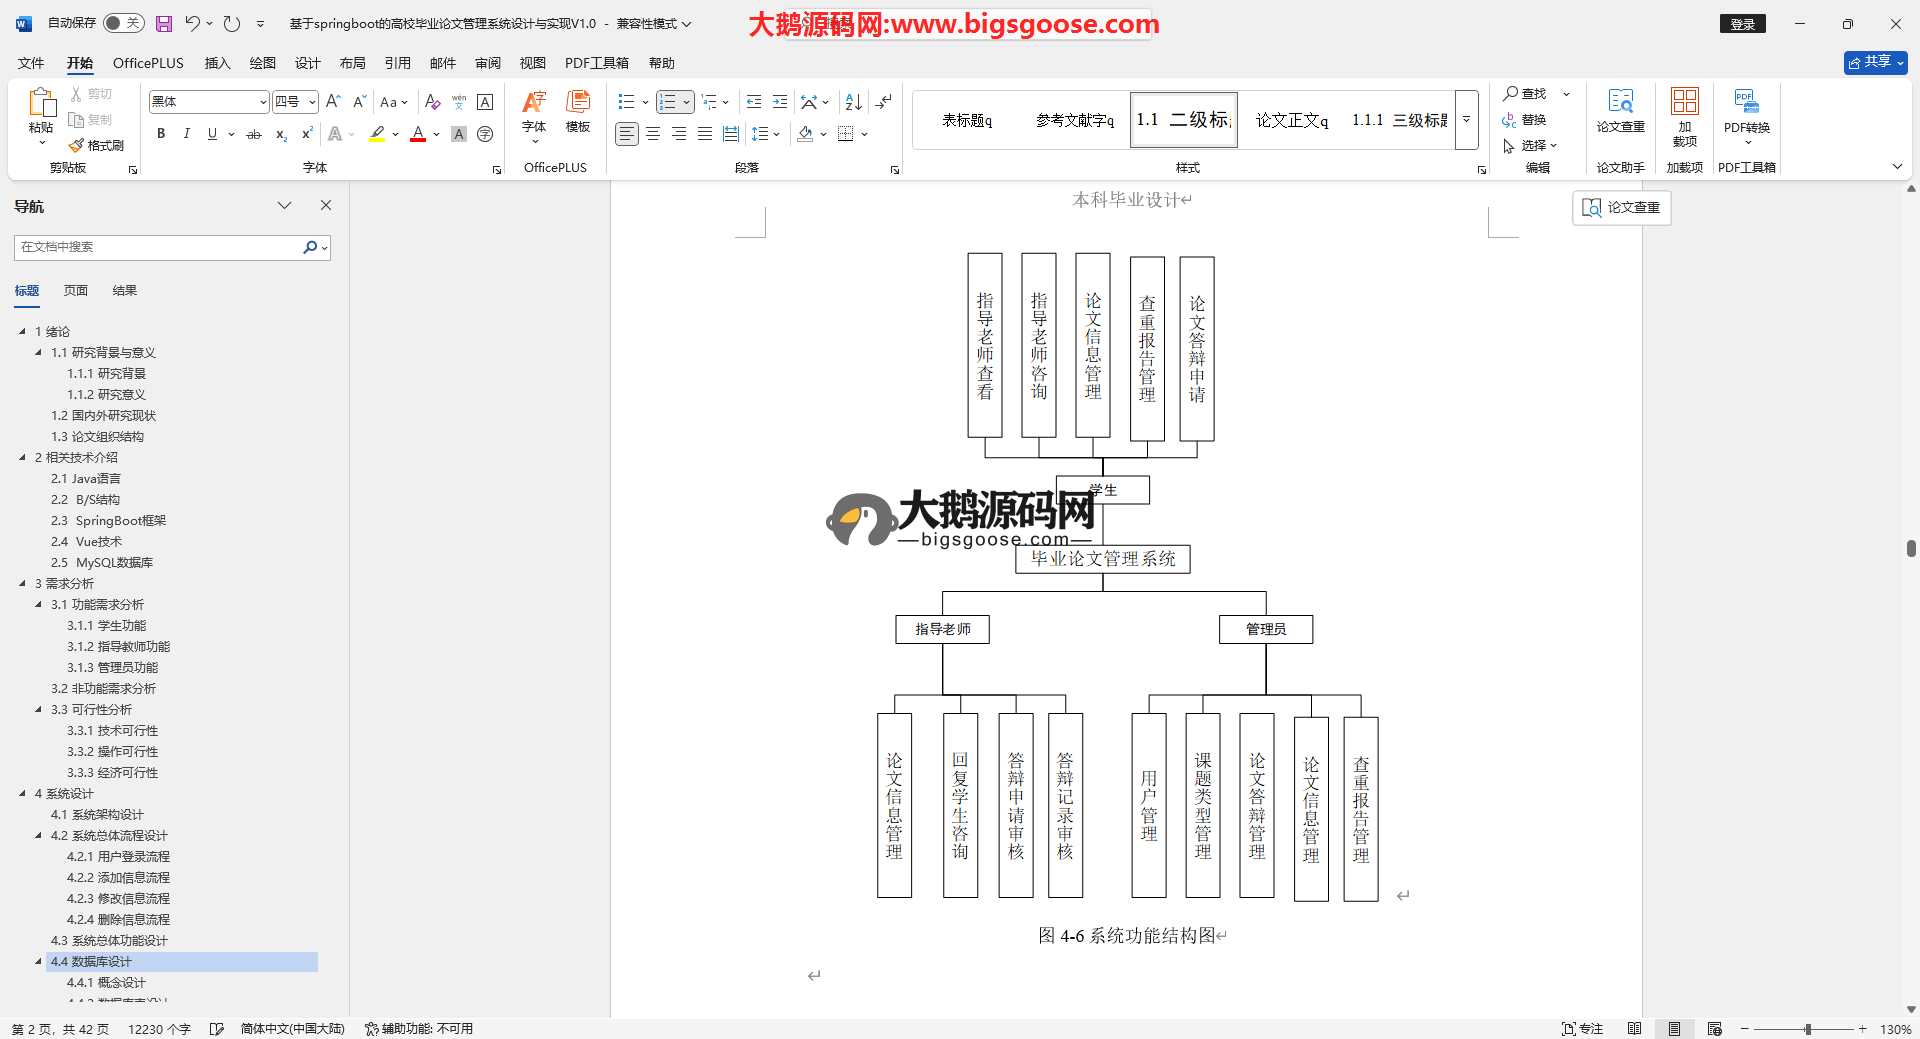Toggle the AutoSave (自动保存) switch
1920x1039 pixels.
pos(124,23)
